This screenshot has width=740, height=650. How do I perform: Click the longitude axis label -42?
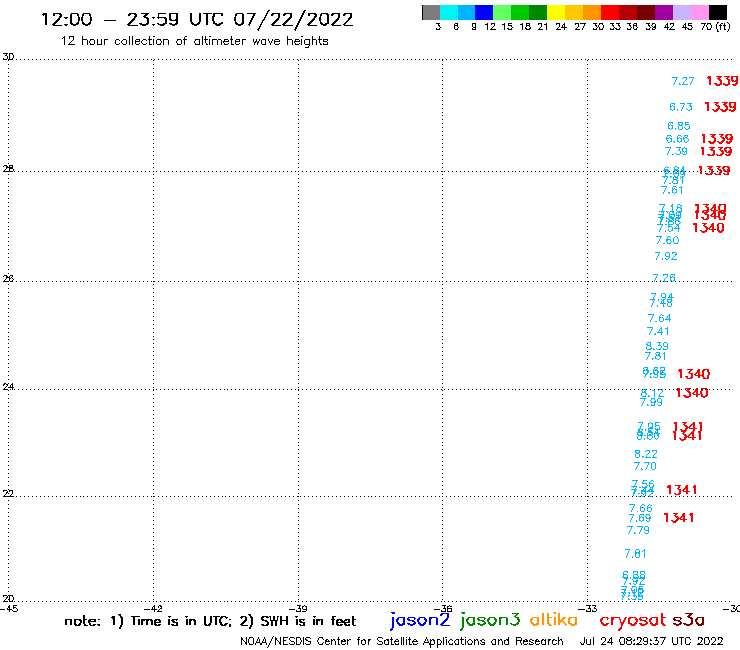coord(153,609)
